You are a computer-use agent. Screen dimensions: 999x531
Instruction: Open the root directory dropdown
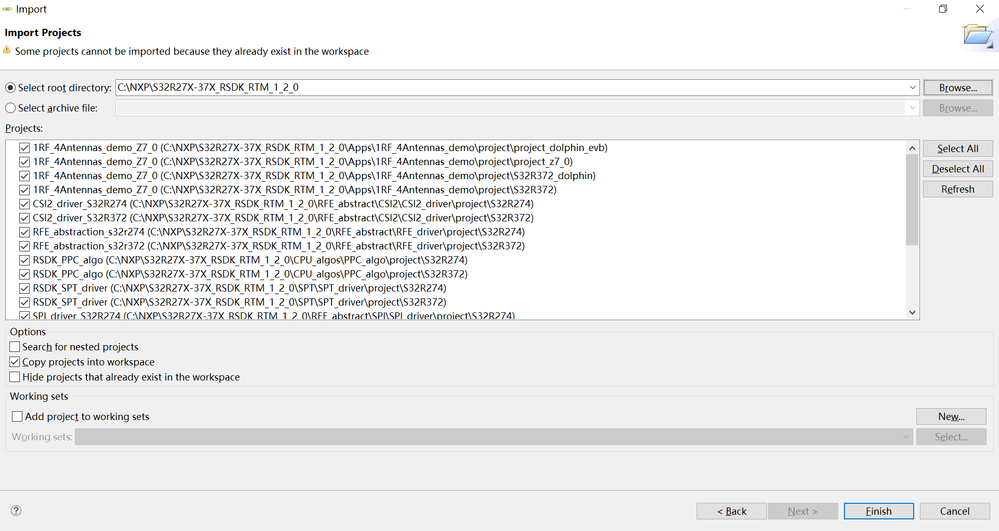point(911,87)
